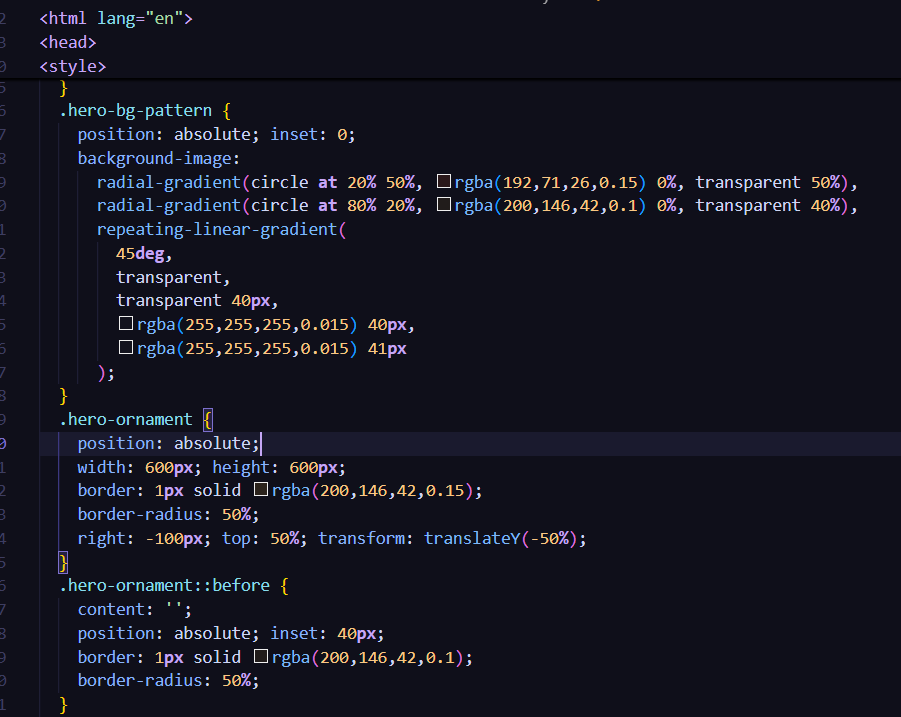This screenshot has width=901, height=717.
Task: Click the sticky <style> header line
Action: 72,67
